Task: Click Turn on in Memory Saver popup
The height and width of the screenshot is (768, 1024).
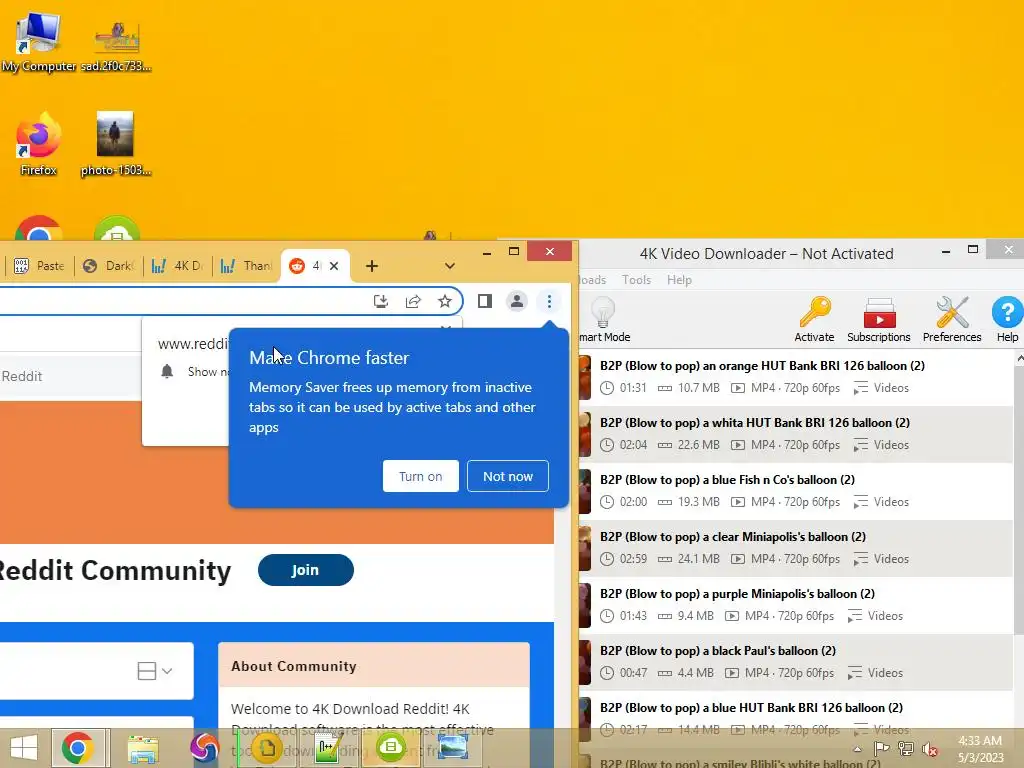Action: pos(421,476)
